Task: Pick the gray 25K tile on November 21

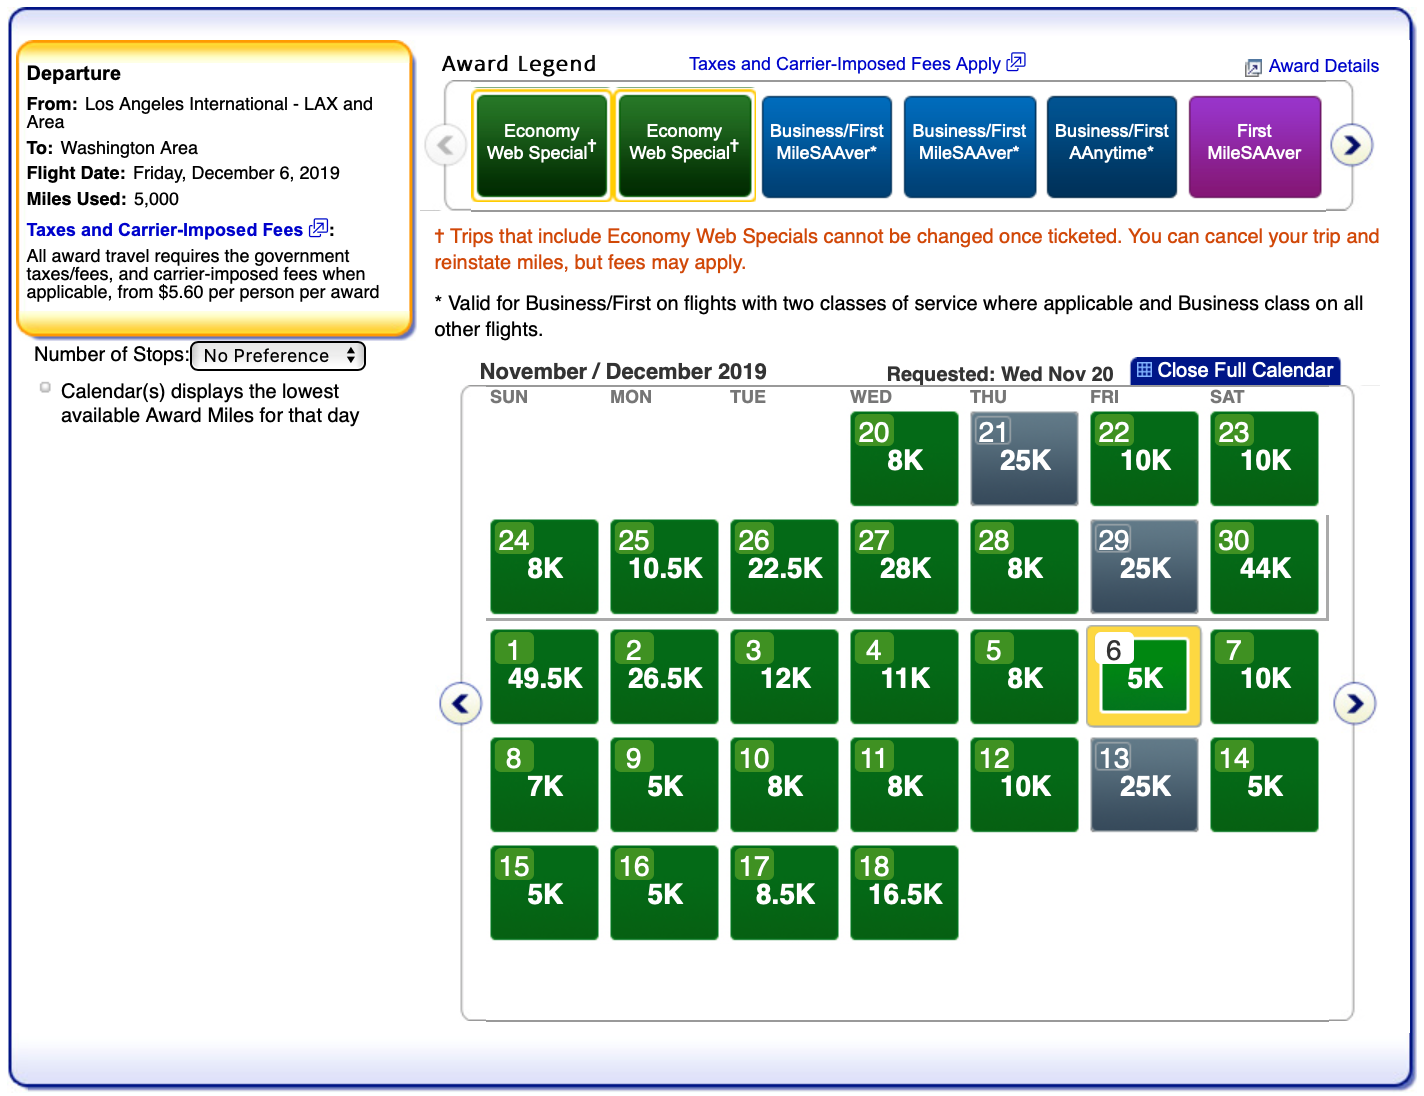Action: [1024, 458]
